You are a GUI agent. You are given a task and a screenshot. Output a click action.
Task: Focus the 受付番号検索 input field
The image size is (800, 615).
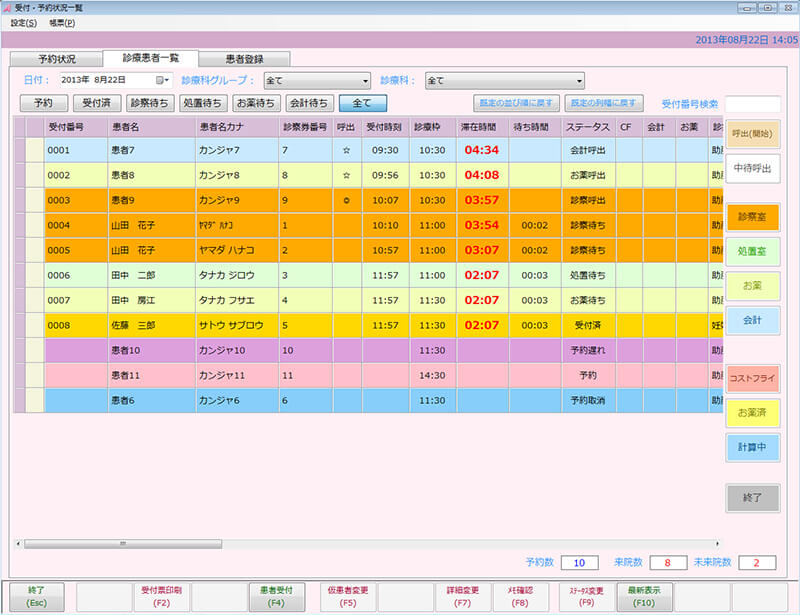tap(753, 104)
